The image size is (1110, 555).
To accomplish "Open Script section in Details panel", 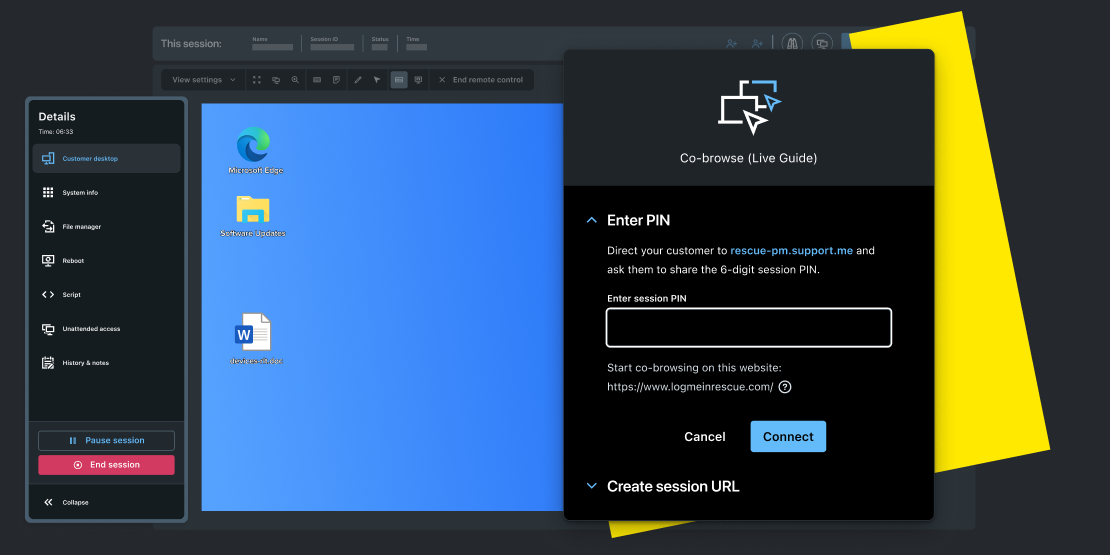I will click(x=106, y=294).
